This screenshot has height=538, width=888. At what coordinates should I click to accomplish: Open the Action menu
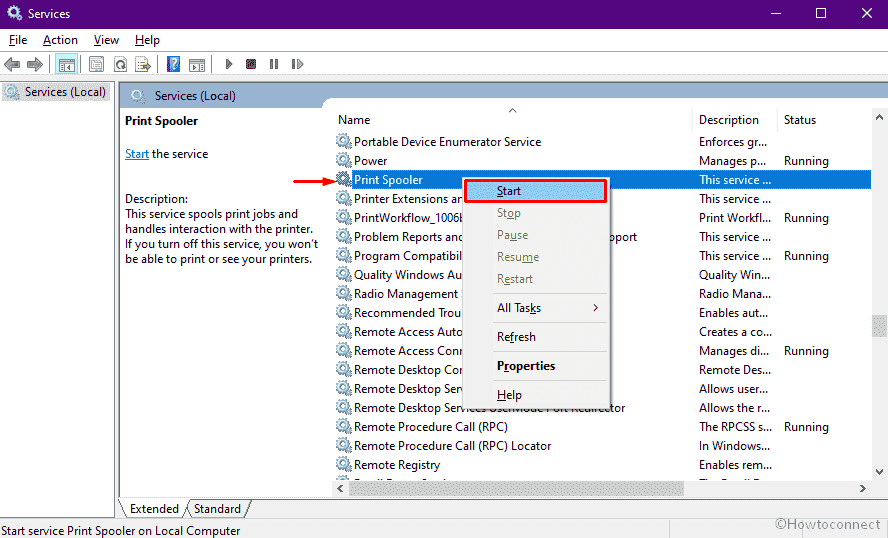(60, 40)
